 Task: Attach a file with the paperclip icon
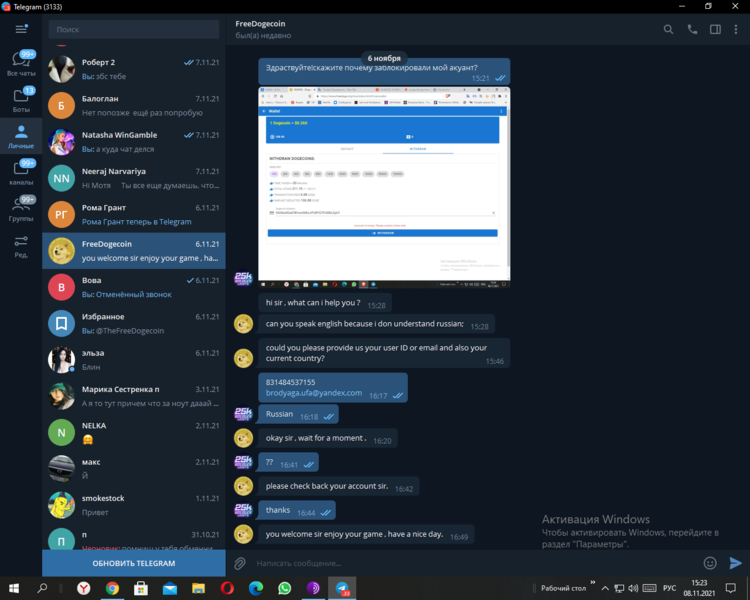240,563
